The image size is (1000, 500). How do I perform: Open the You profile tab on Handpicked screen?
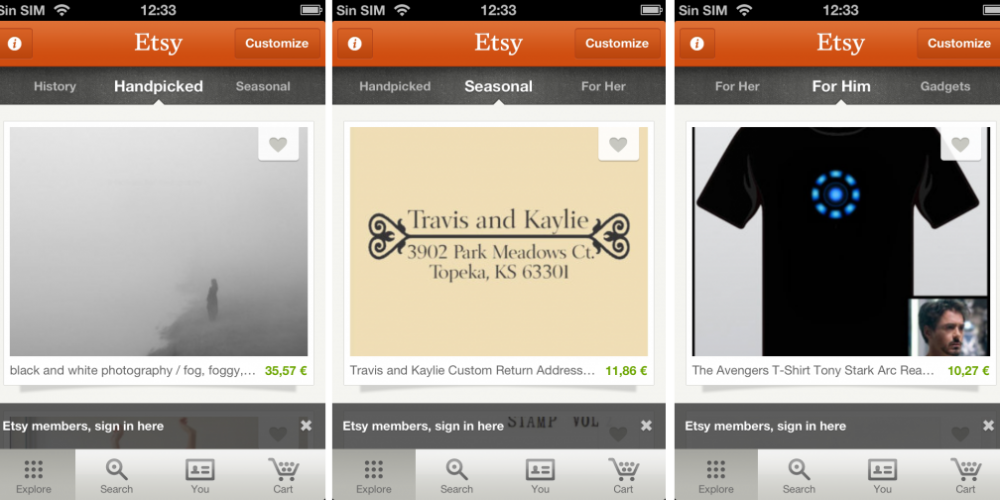200,476
